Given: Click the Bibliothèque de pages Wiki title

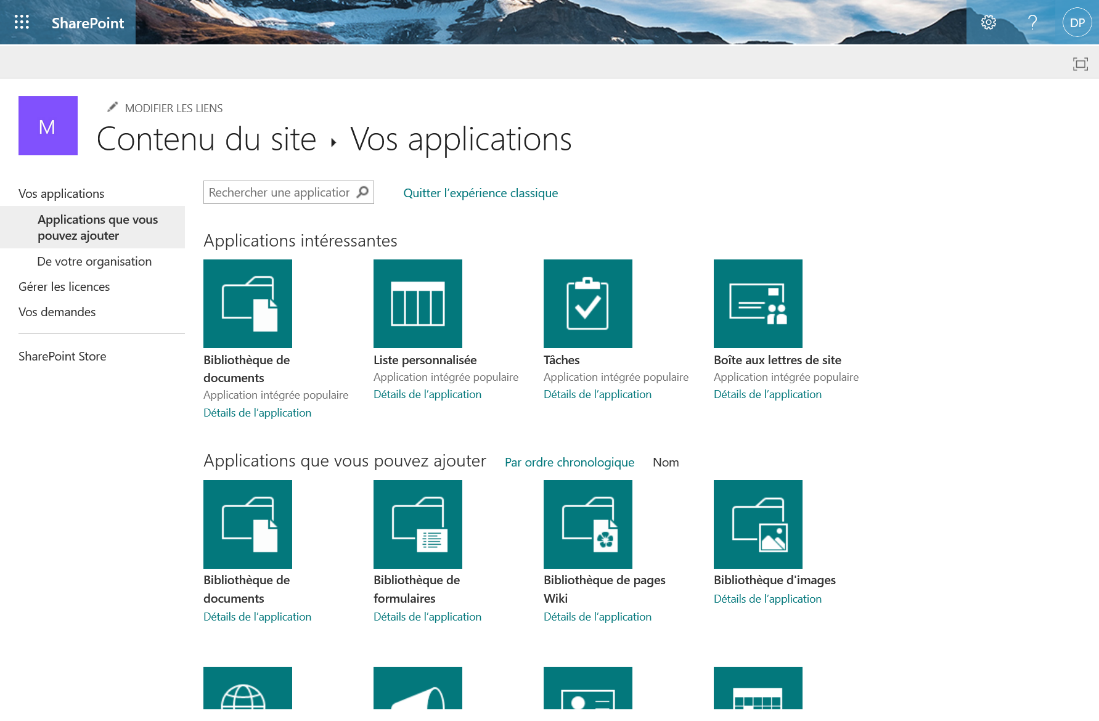Looking at the screenshot, I should (605, 589).
